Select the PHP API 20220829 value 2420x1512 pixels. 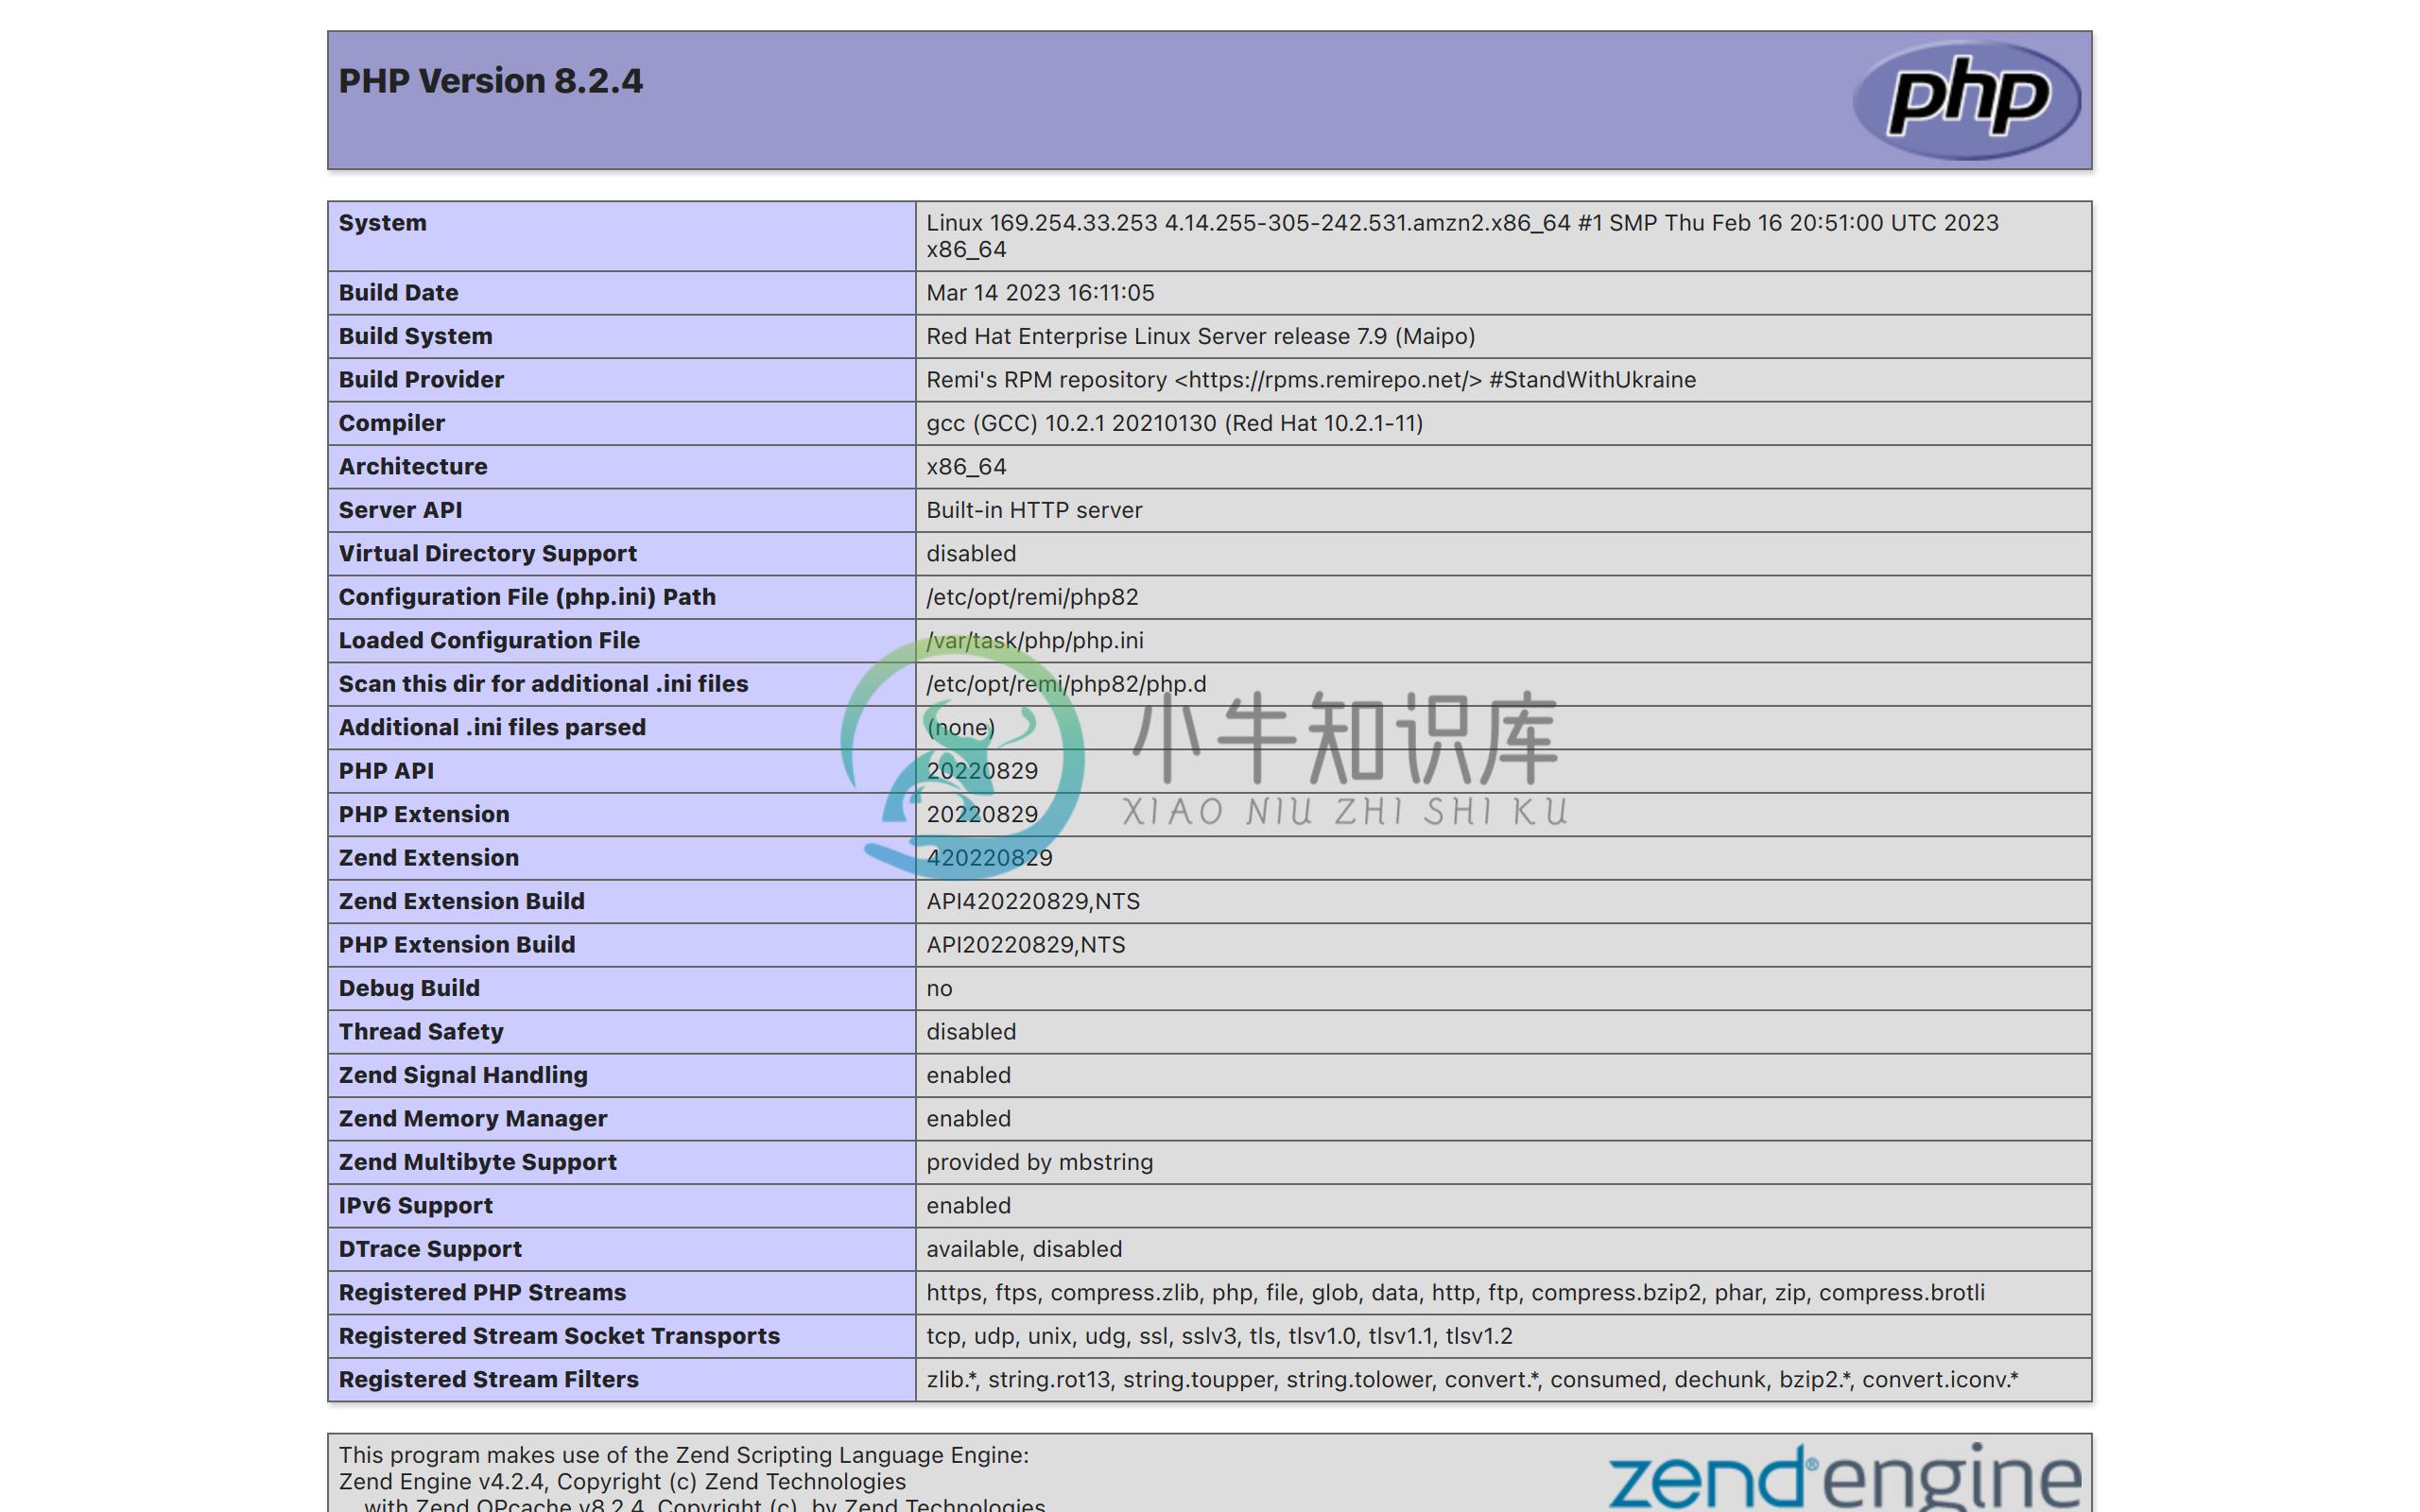pyautogui.click(x=982, y=771)
